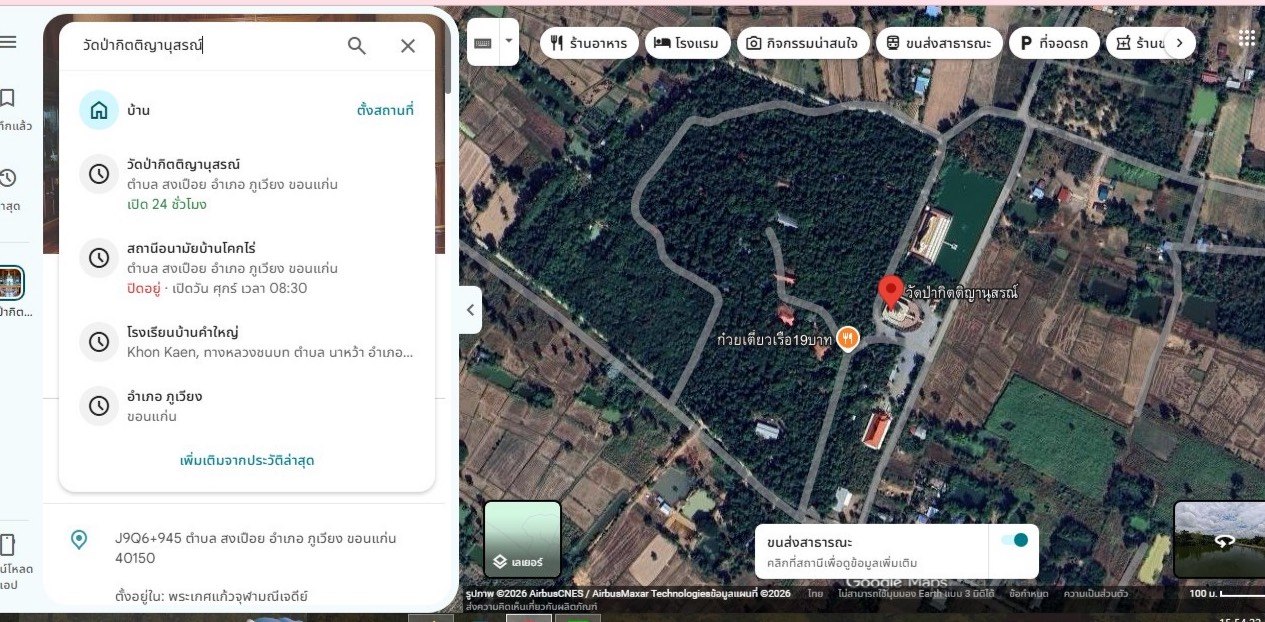This screenshot has width=1265, height=622.
Task: Open the Google apps grid
Action: [1247, 39]
